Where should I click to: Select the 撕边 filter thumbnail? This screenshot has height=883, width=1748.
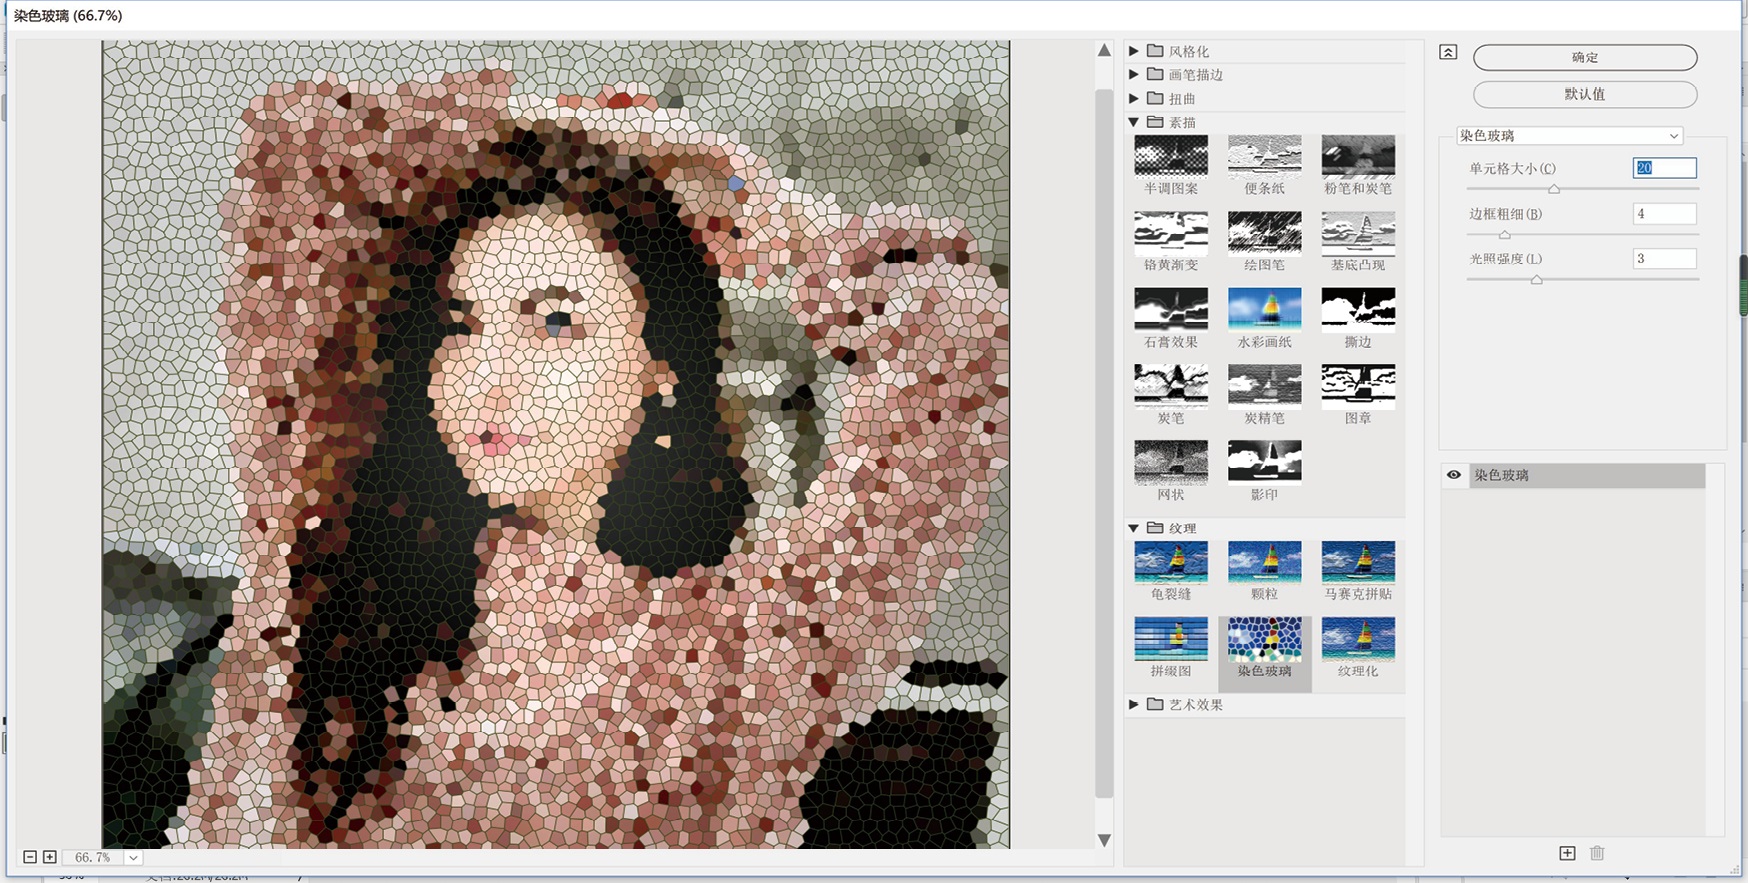(1358, 308)
